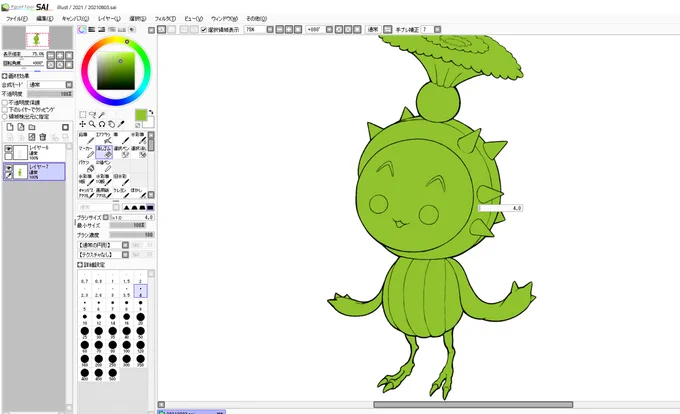Open the stabilizer value dropdown
This screenshot has height=414, width=680.
pos(437,29)
